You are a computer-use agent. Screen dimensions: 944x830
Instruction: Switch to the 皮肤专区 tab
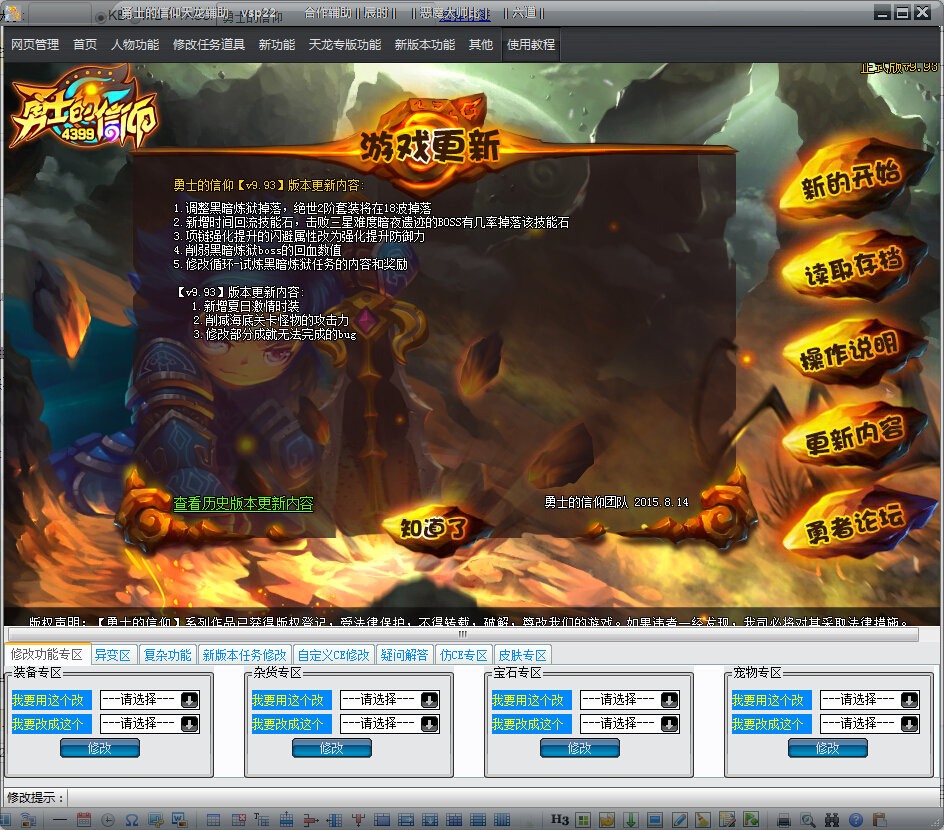[x=521, y=654]
